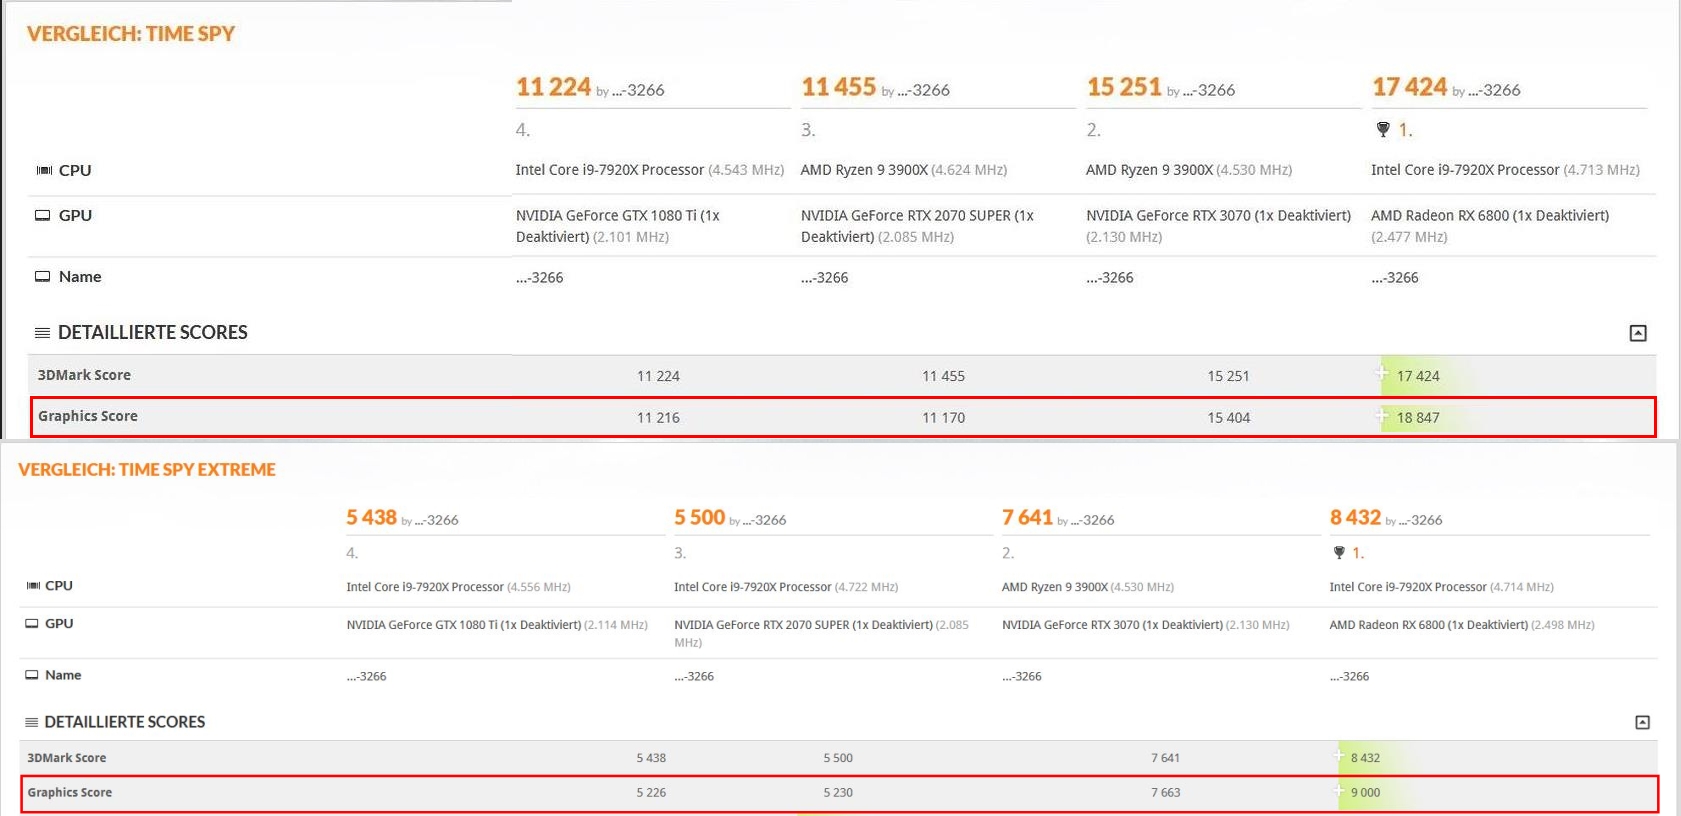Click the GPU monitor icon in Time Spy comparison
The image size is (1681, 816).
43,216
